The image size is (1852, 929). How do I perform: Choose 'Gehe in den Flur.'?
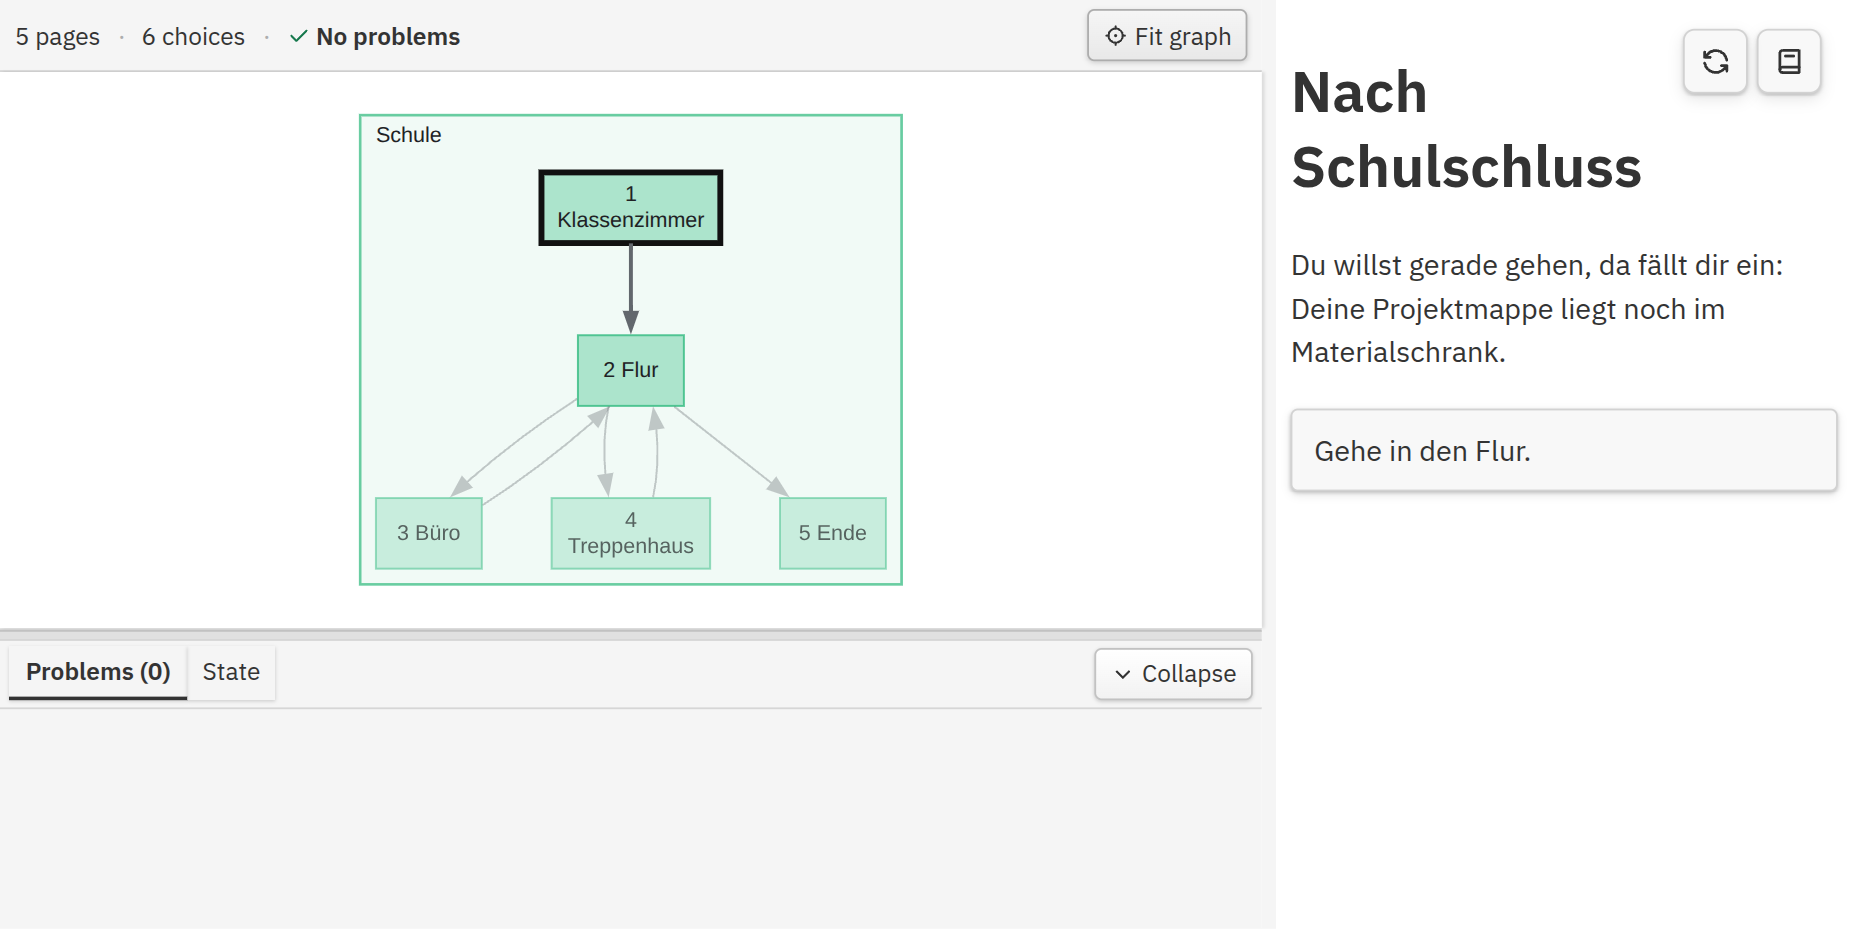(1563, 450)
